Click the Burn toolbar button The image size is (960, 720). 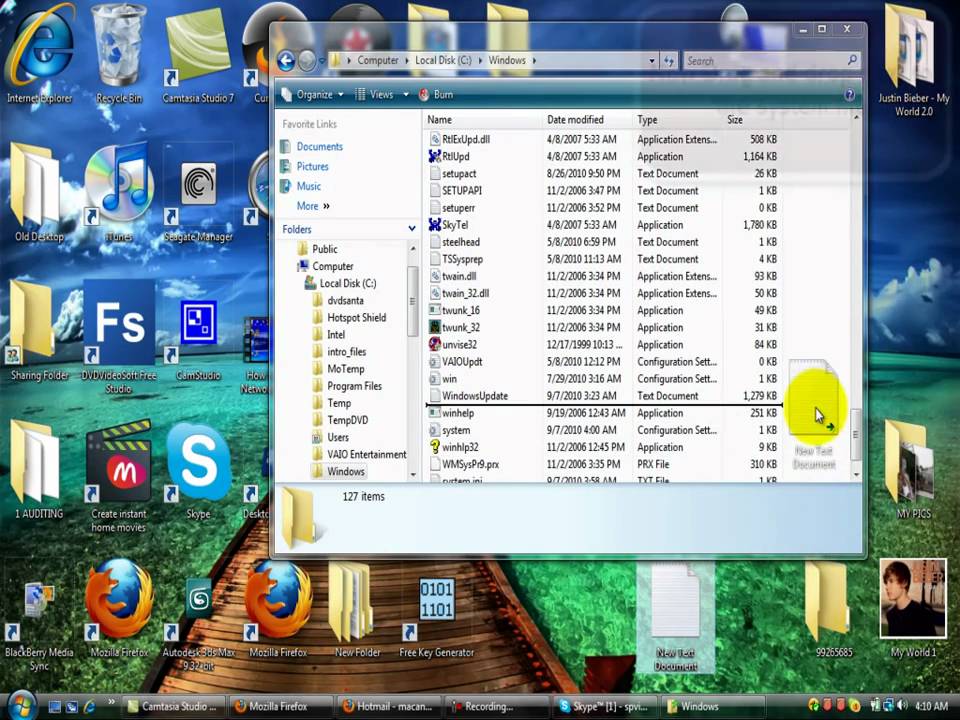[x=436, y=95]
